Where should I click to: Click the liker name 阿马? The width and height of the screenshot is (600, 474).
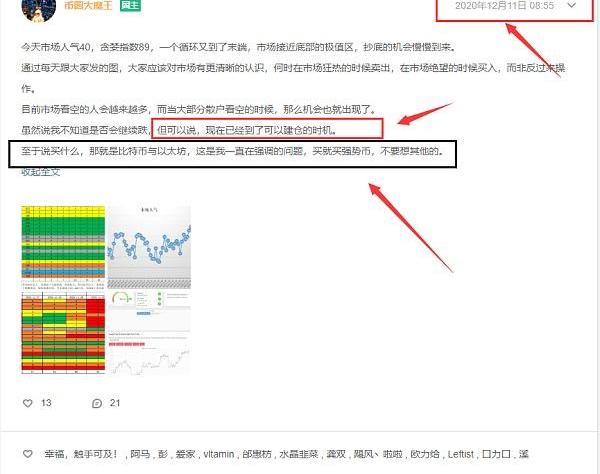140,453
